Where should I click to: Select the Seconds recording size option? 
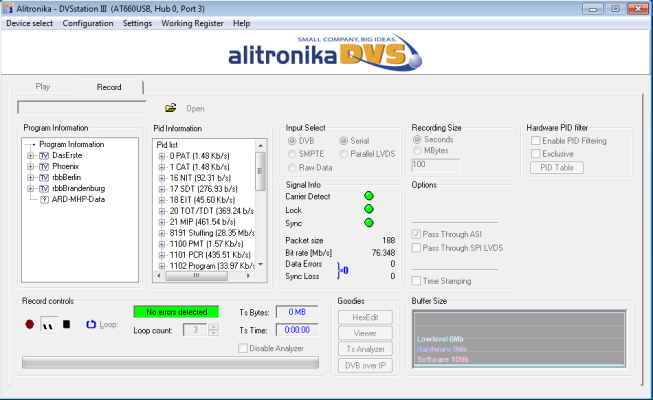[417, 140]
